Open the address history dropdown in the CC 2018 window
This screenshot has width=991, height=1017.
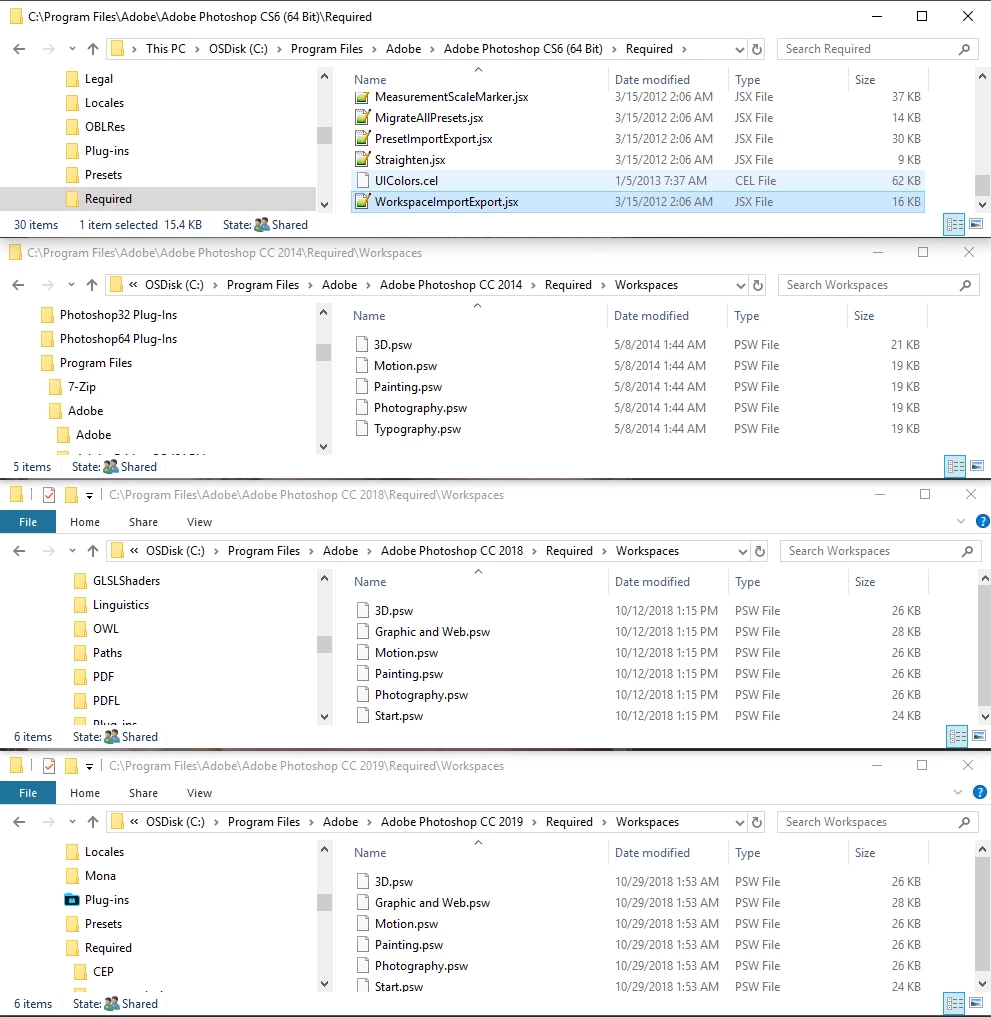pyautogui.click(x=742, y=551)
